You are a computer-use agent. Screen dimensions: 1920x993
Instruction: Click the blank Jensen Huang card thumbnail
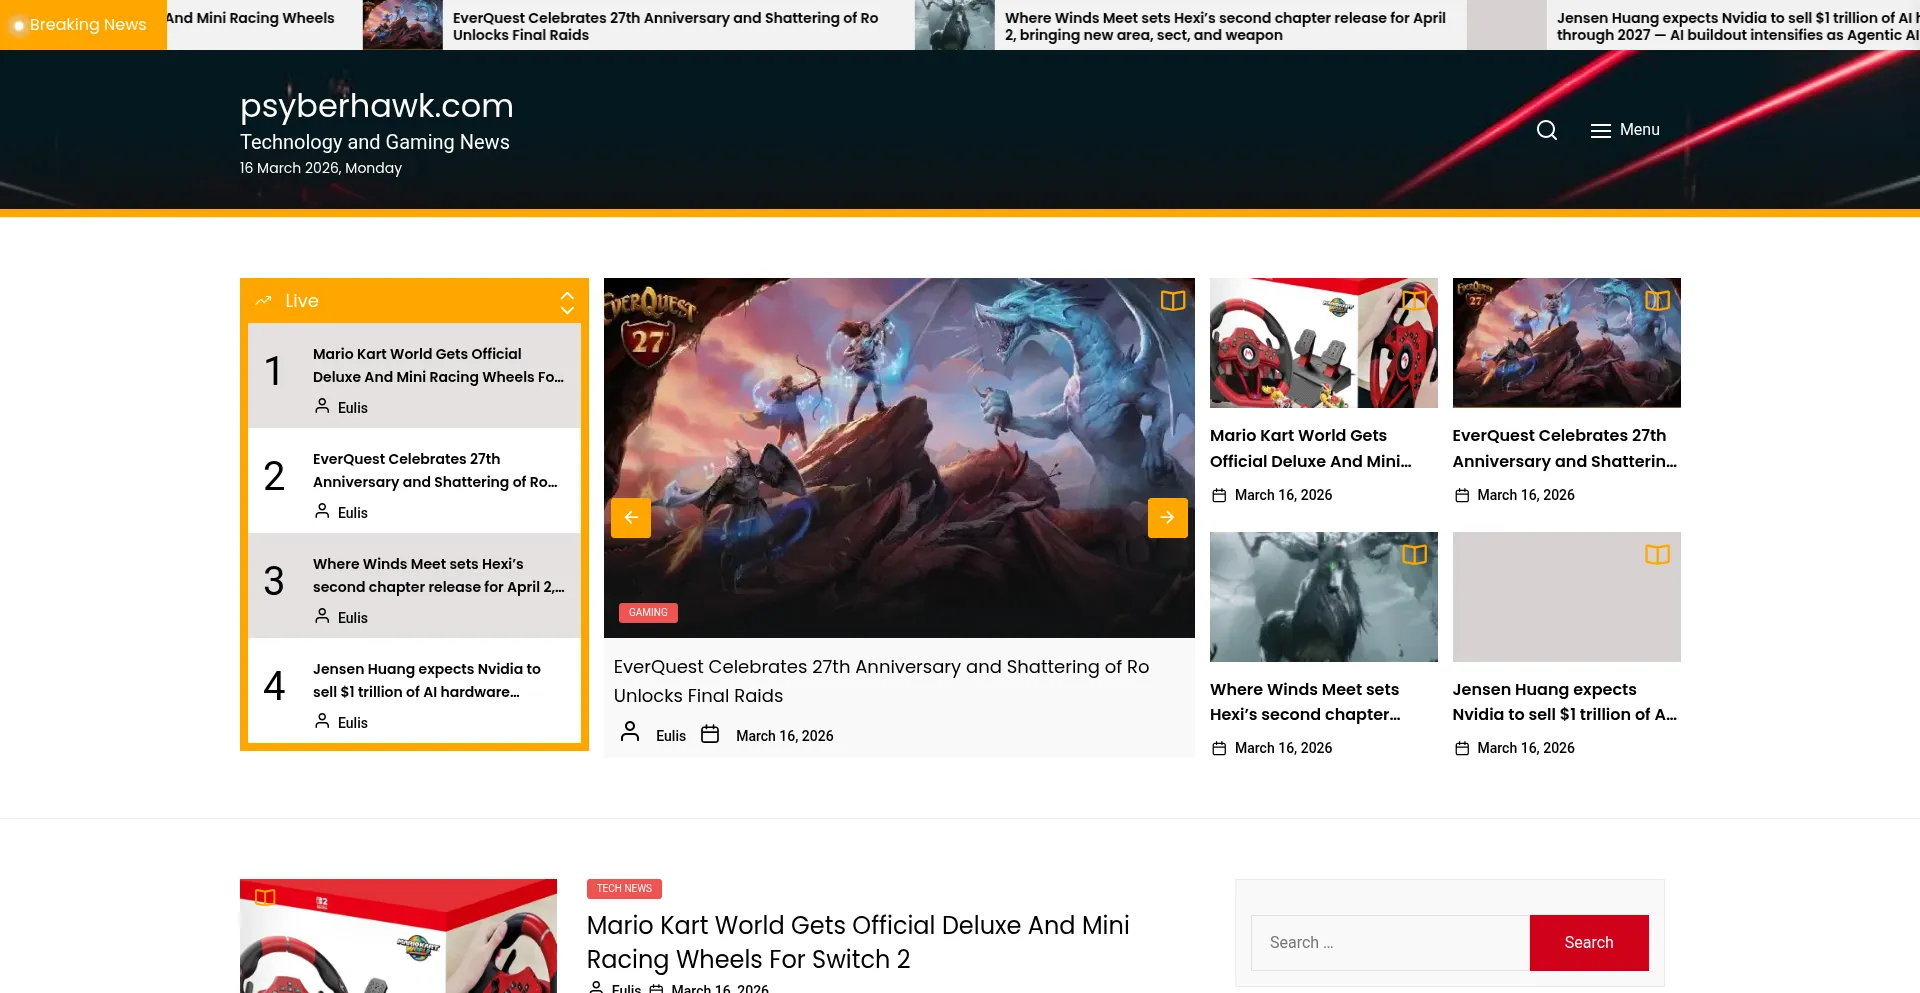1566,597
